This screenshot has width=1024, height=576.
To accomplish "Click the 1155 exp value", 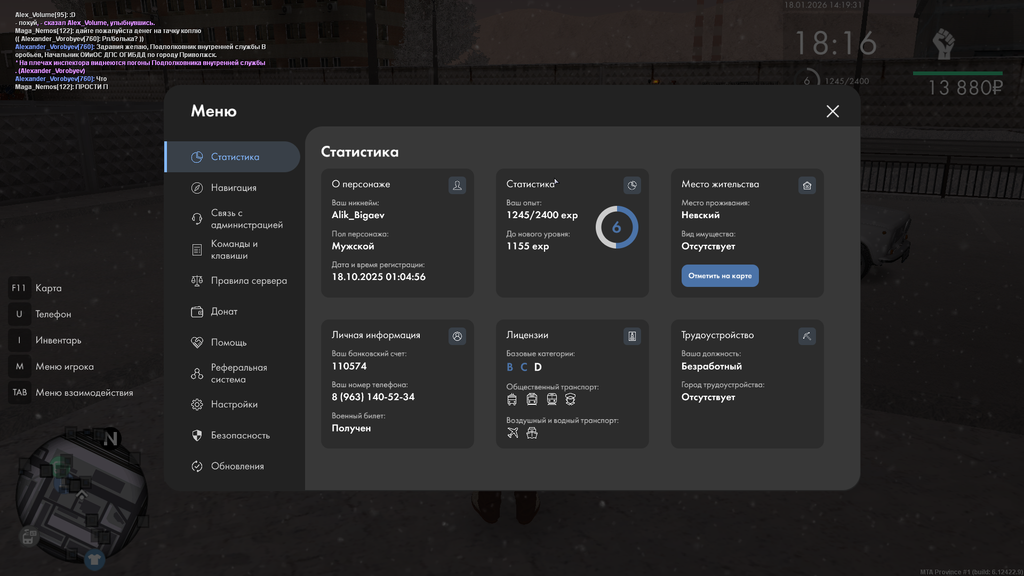I will pyautogui.click(x=528, y=246).
